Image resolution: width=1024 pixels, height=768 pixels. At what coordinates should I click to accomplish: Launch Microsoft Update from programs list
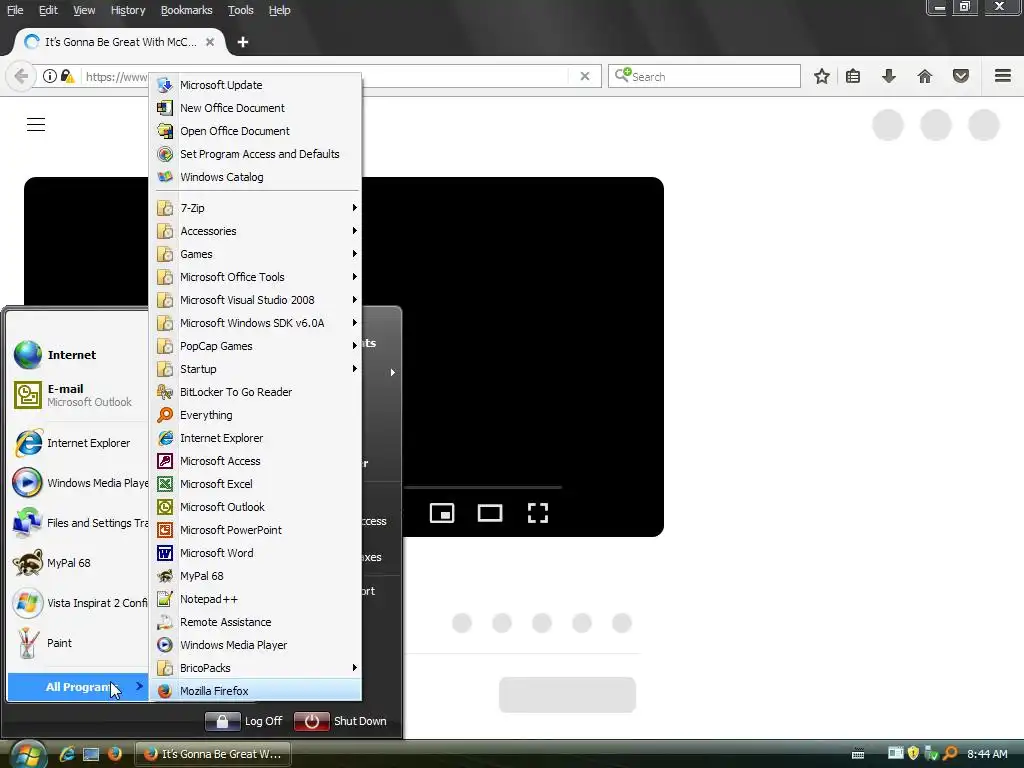255,85
